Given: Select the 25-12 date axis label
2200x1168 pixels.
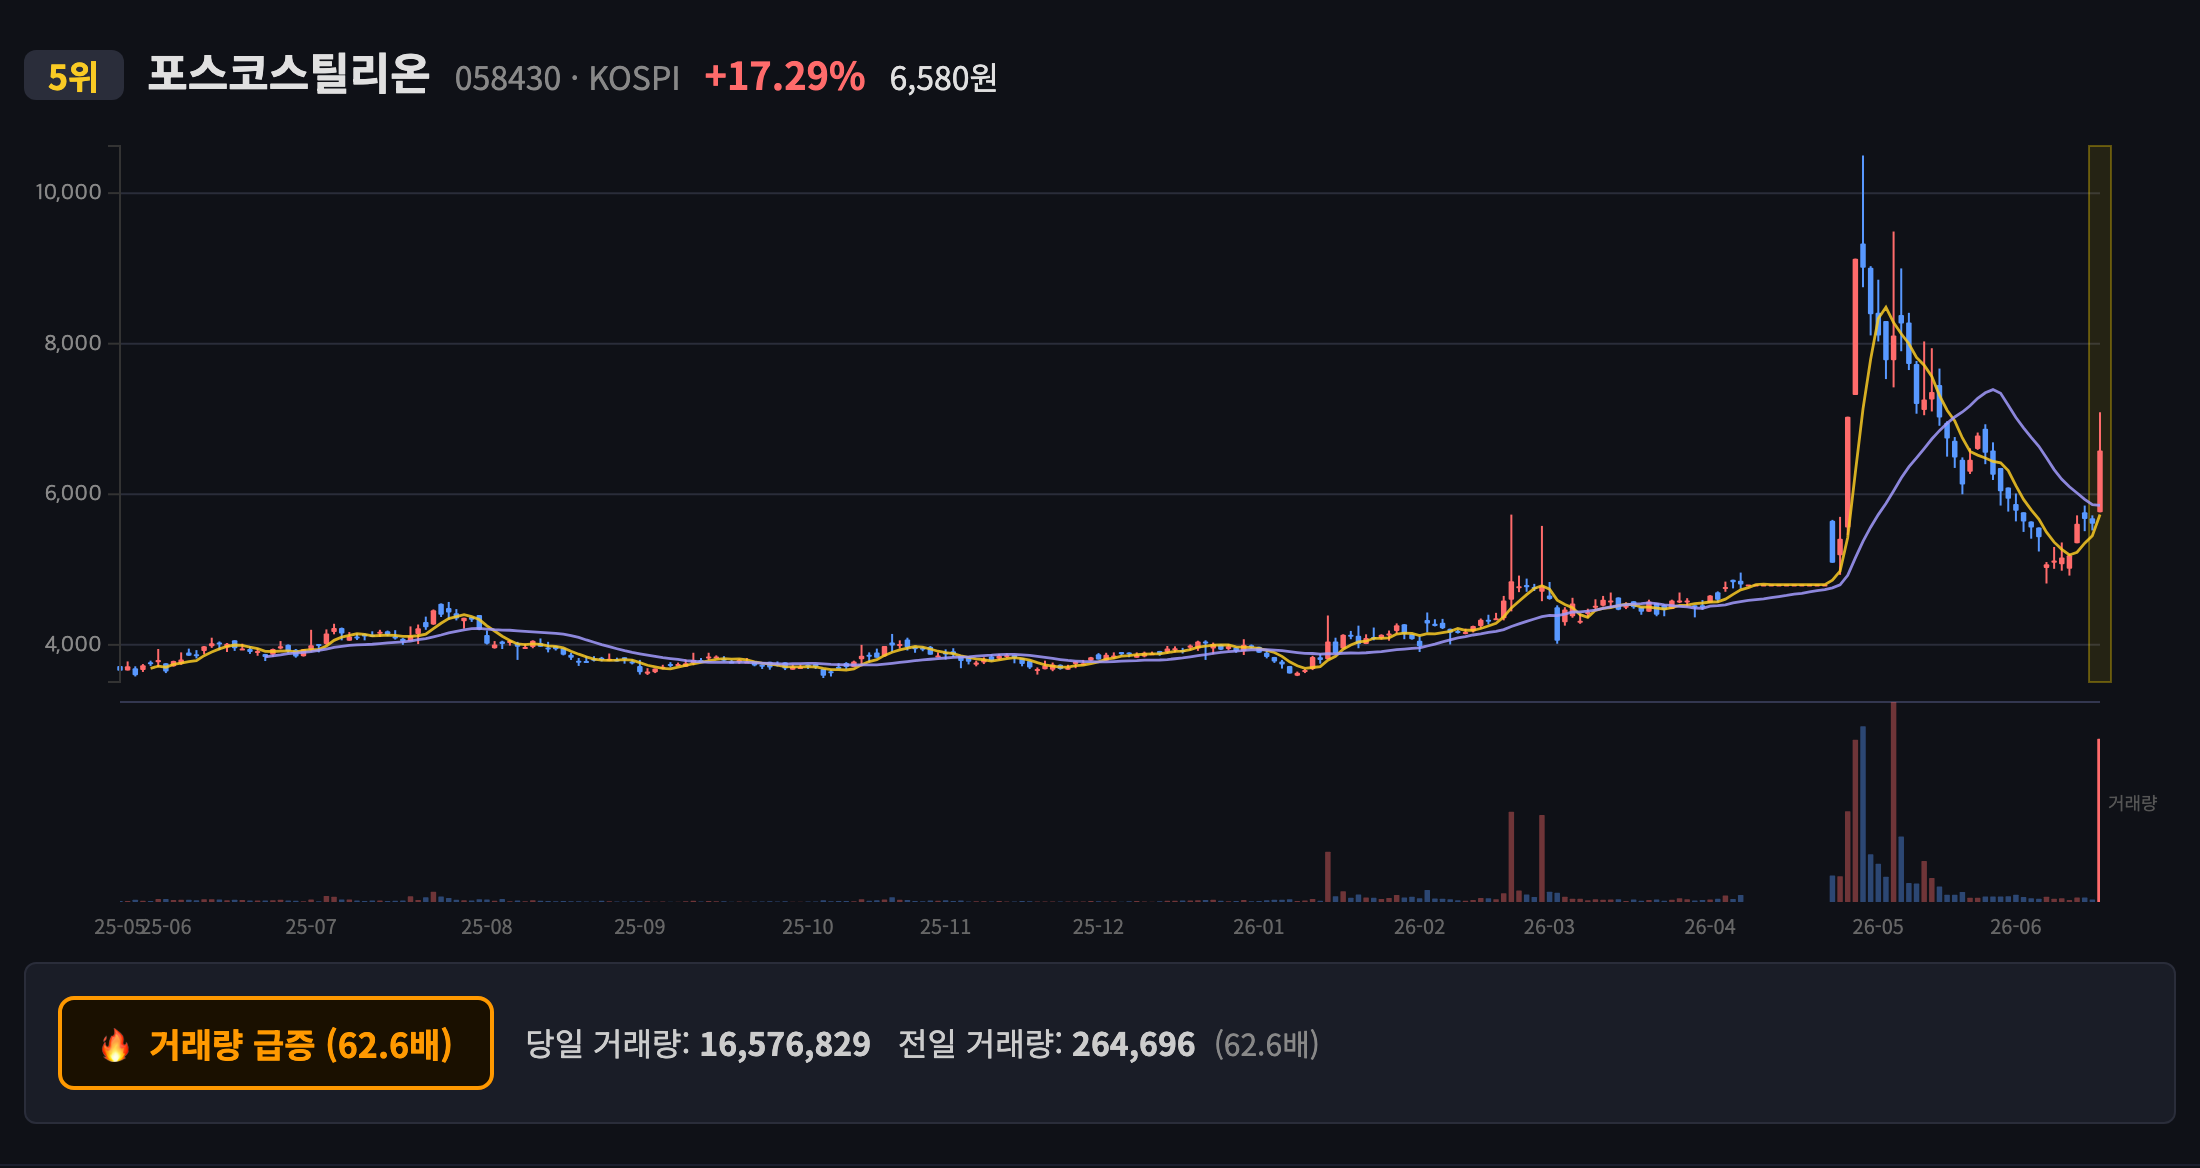Looking at the screenshot, I should pyautogui.click(x=1099, y=927).
